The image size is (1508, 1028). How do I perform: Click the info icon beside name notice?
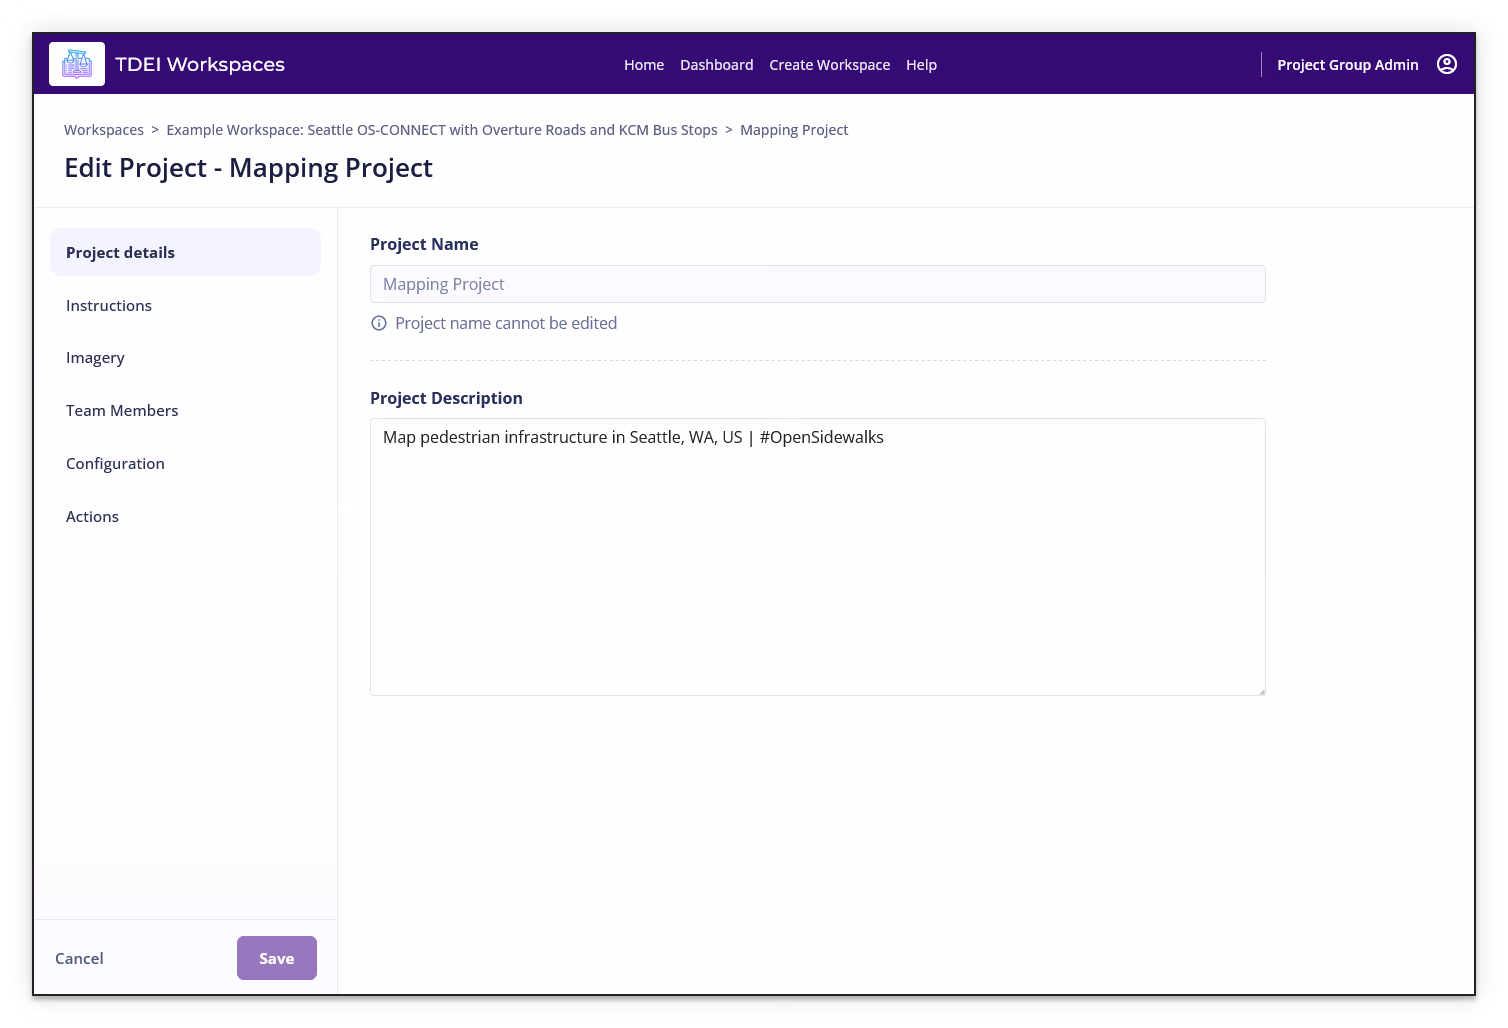tap(379, 323)
